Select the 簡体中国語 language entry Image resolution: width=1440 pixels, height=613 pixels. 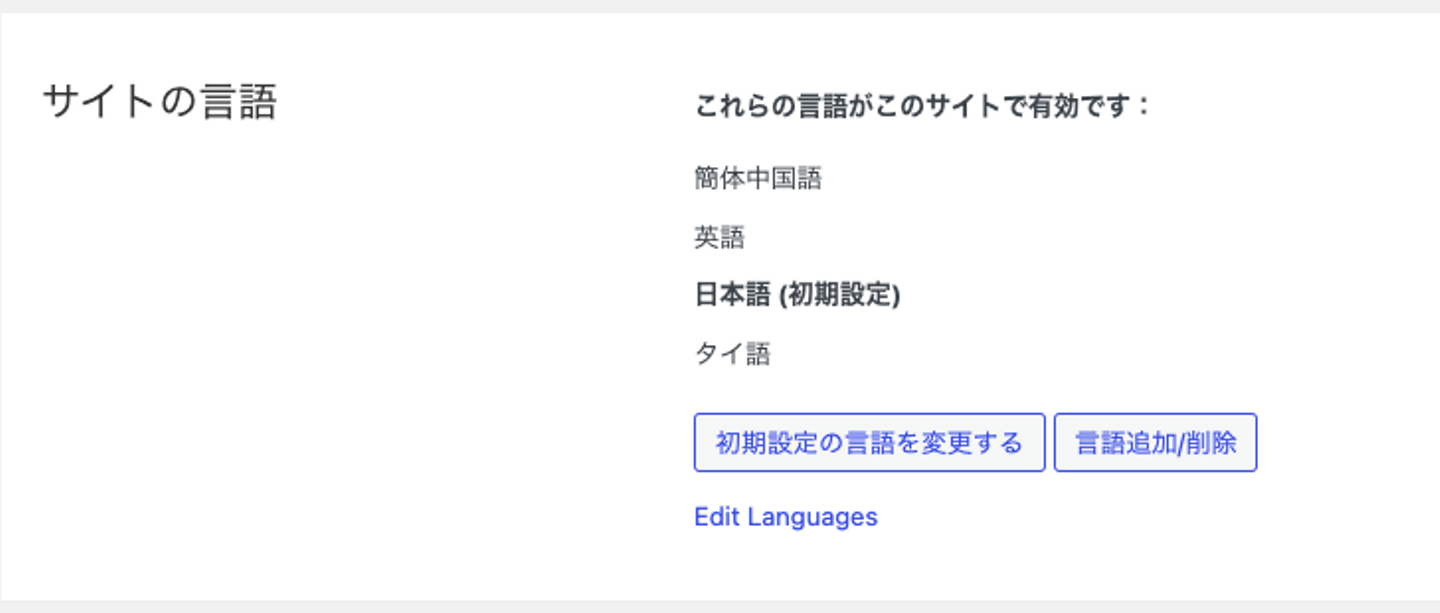pyautogui.click(x=758, y=179)
